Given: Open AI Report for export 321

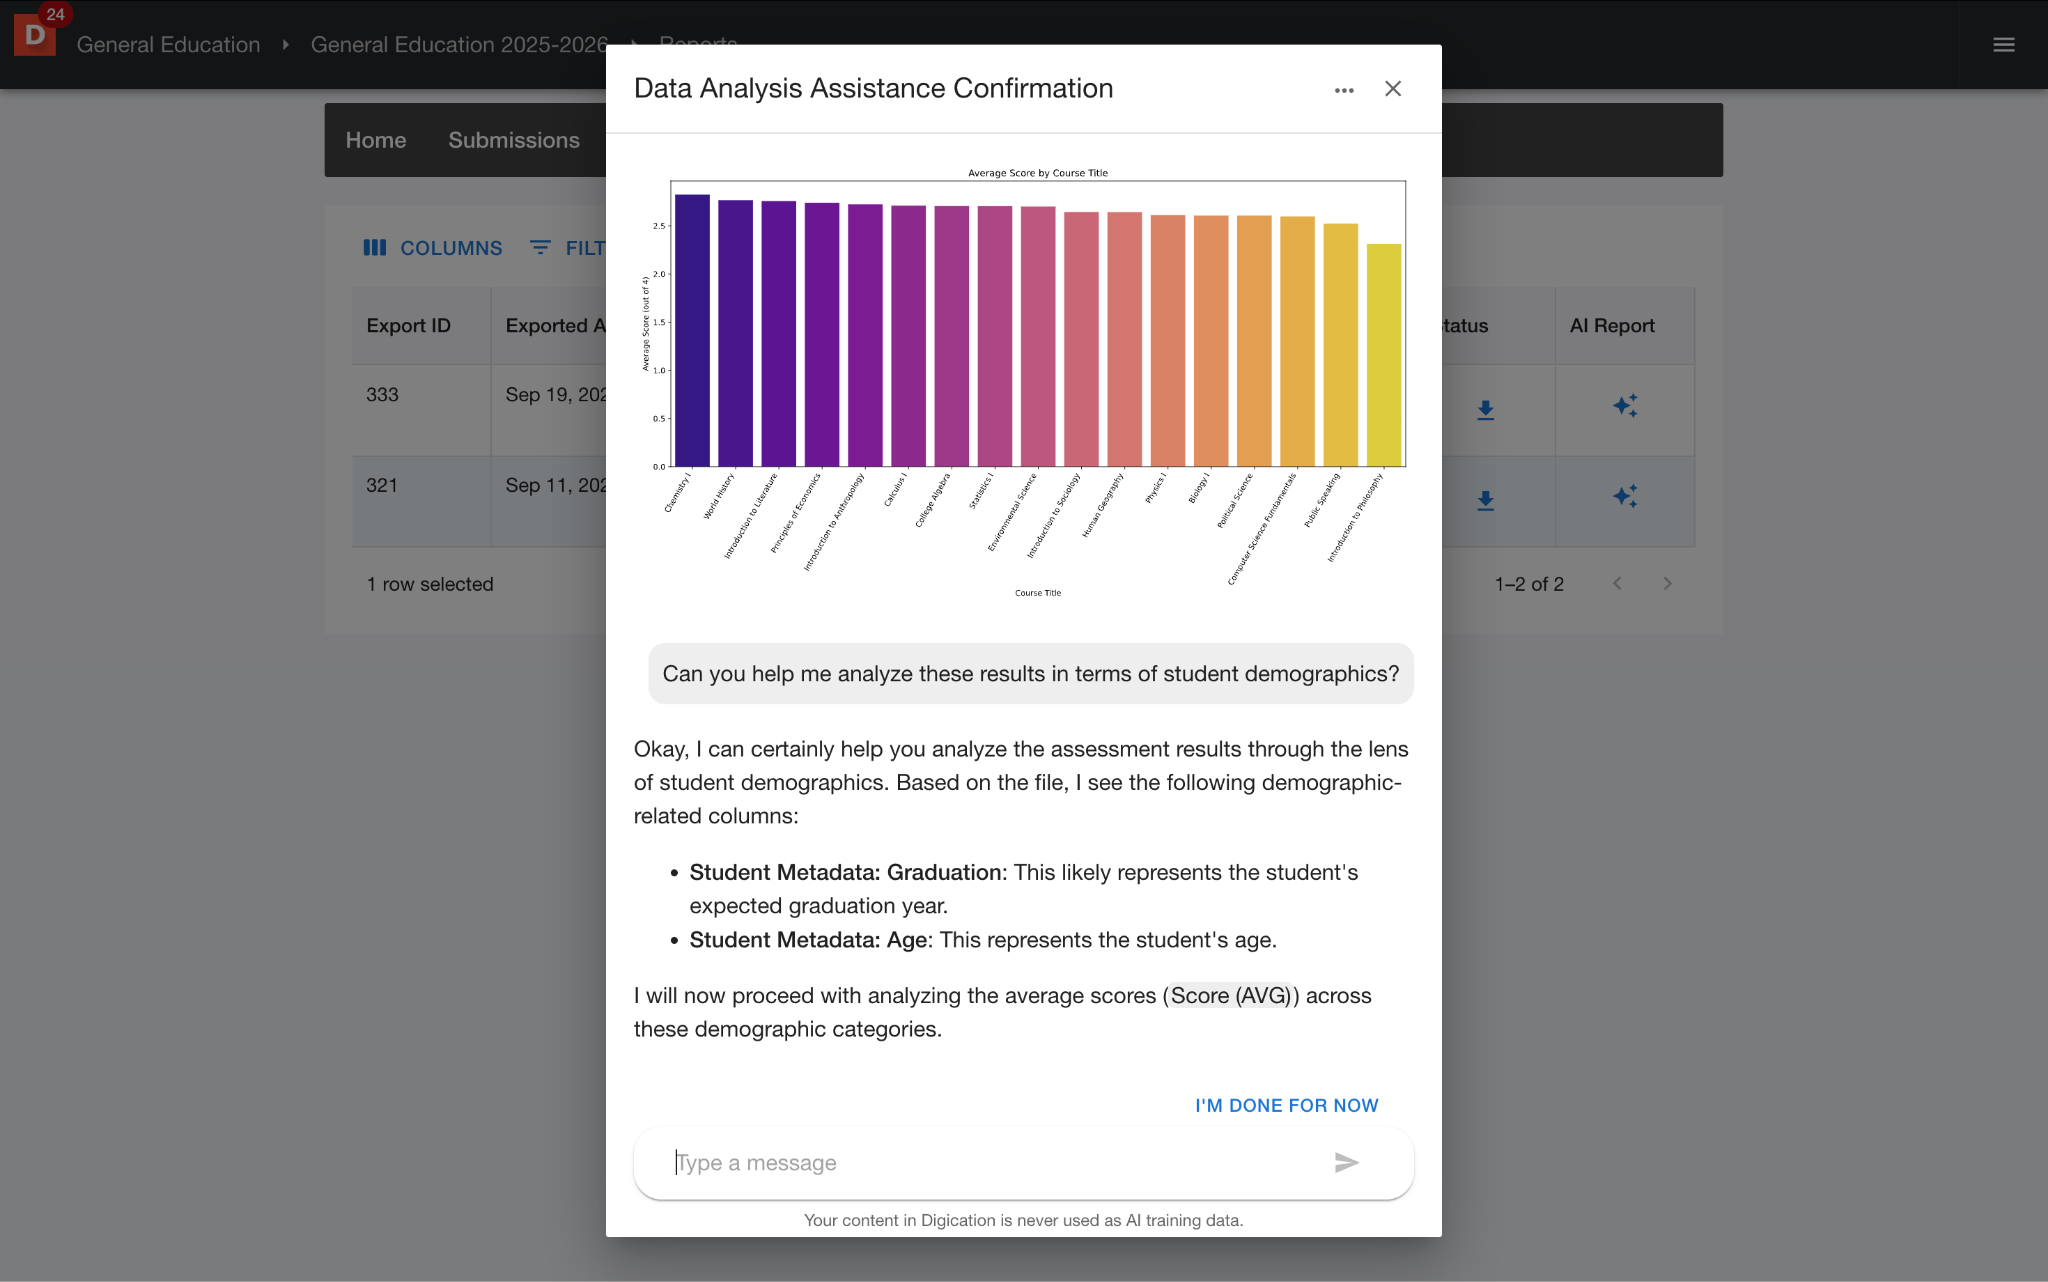Looking at the screenshot, I should tap(1625, 496).
